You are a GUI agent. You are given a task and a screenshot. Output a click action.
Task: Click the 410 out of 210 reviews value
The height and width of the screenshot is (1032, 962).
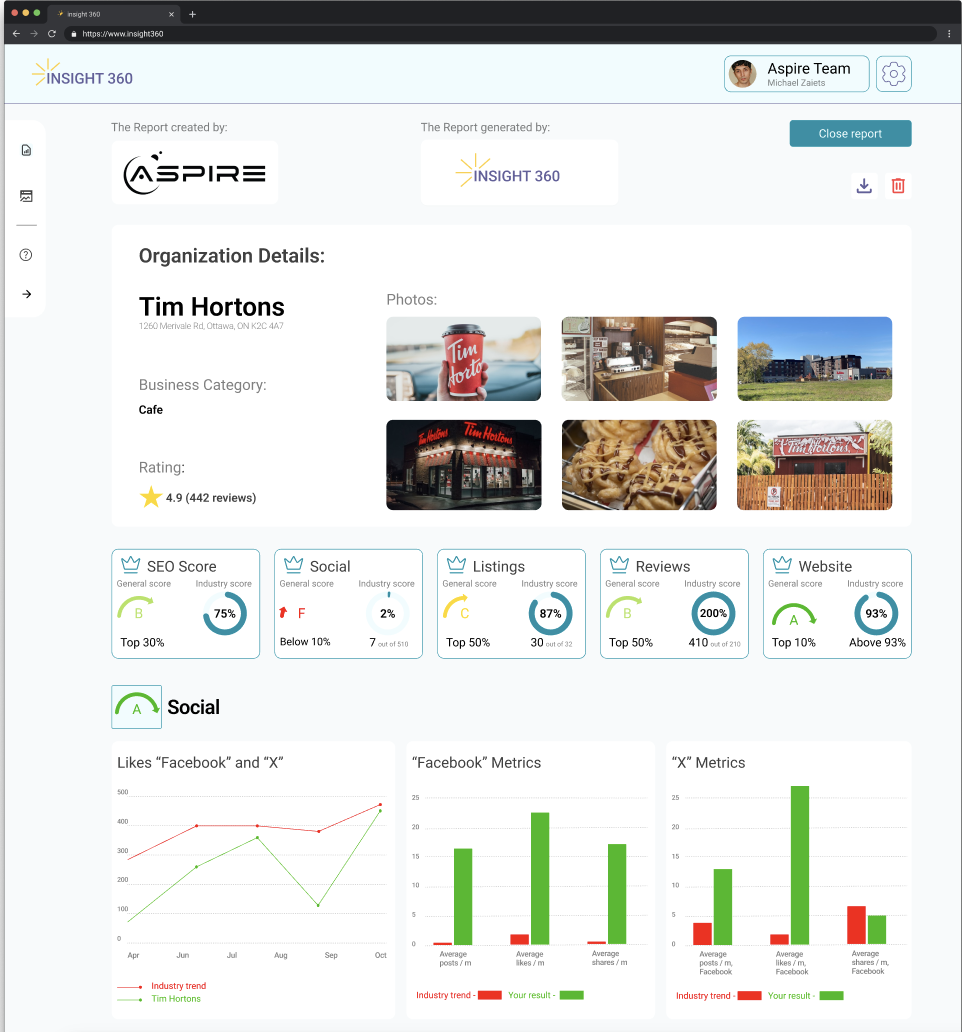pyautogui.click(x=715, y=642)
